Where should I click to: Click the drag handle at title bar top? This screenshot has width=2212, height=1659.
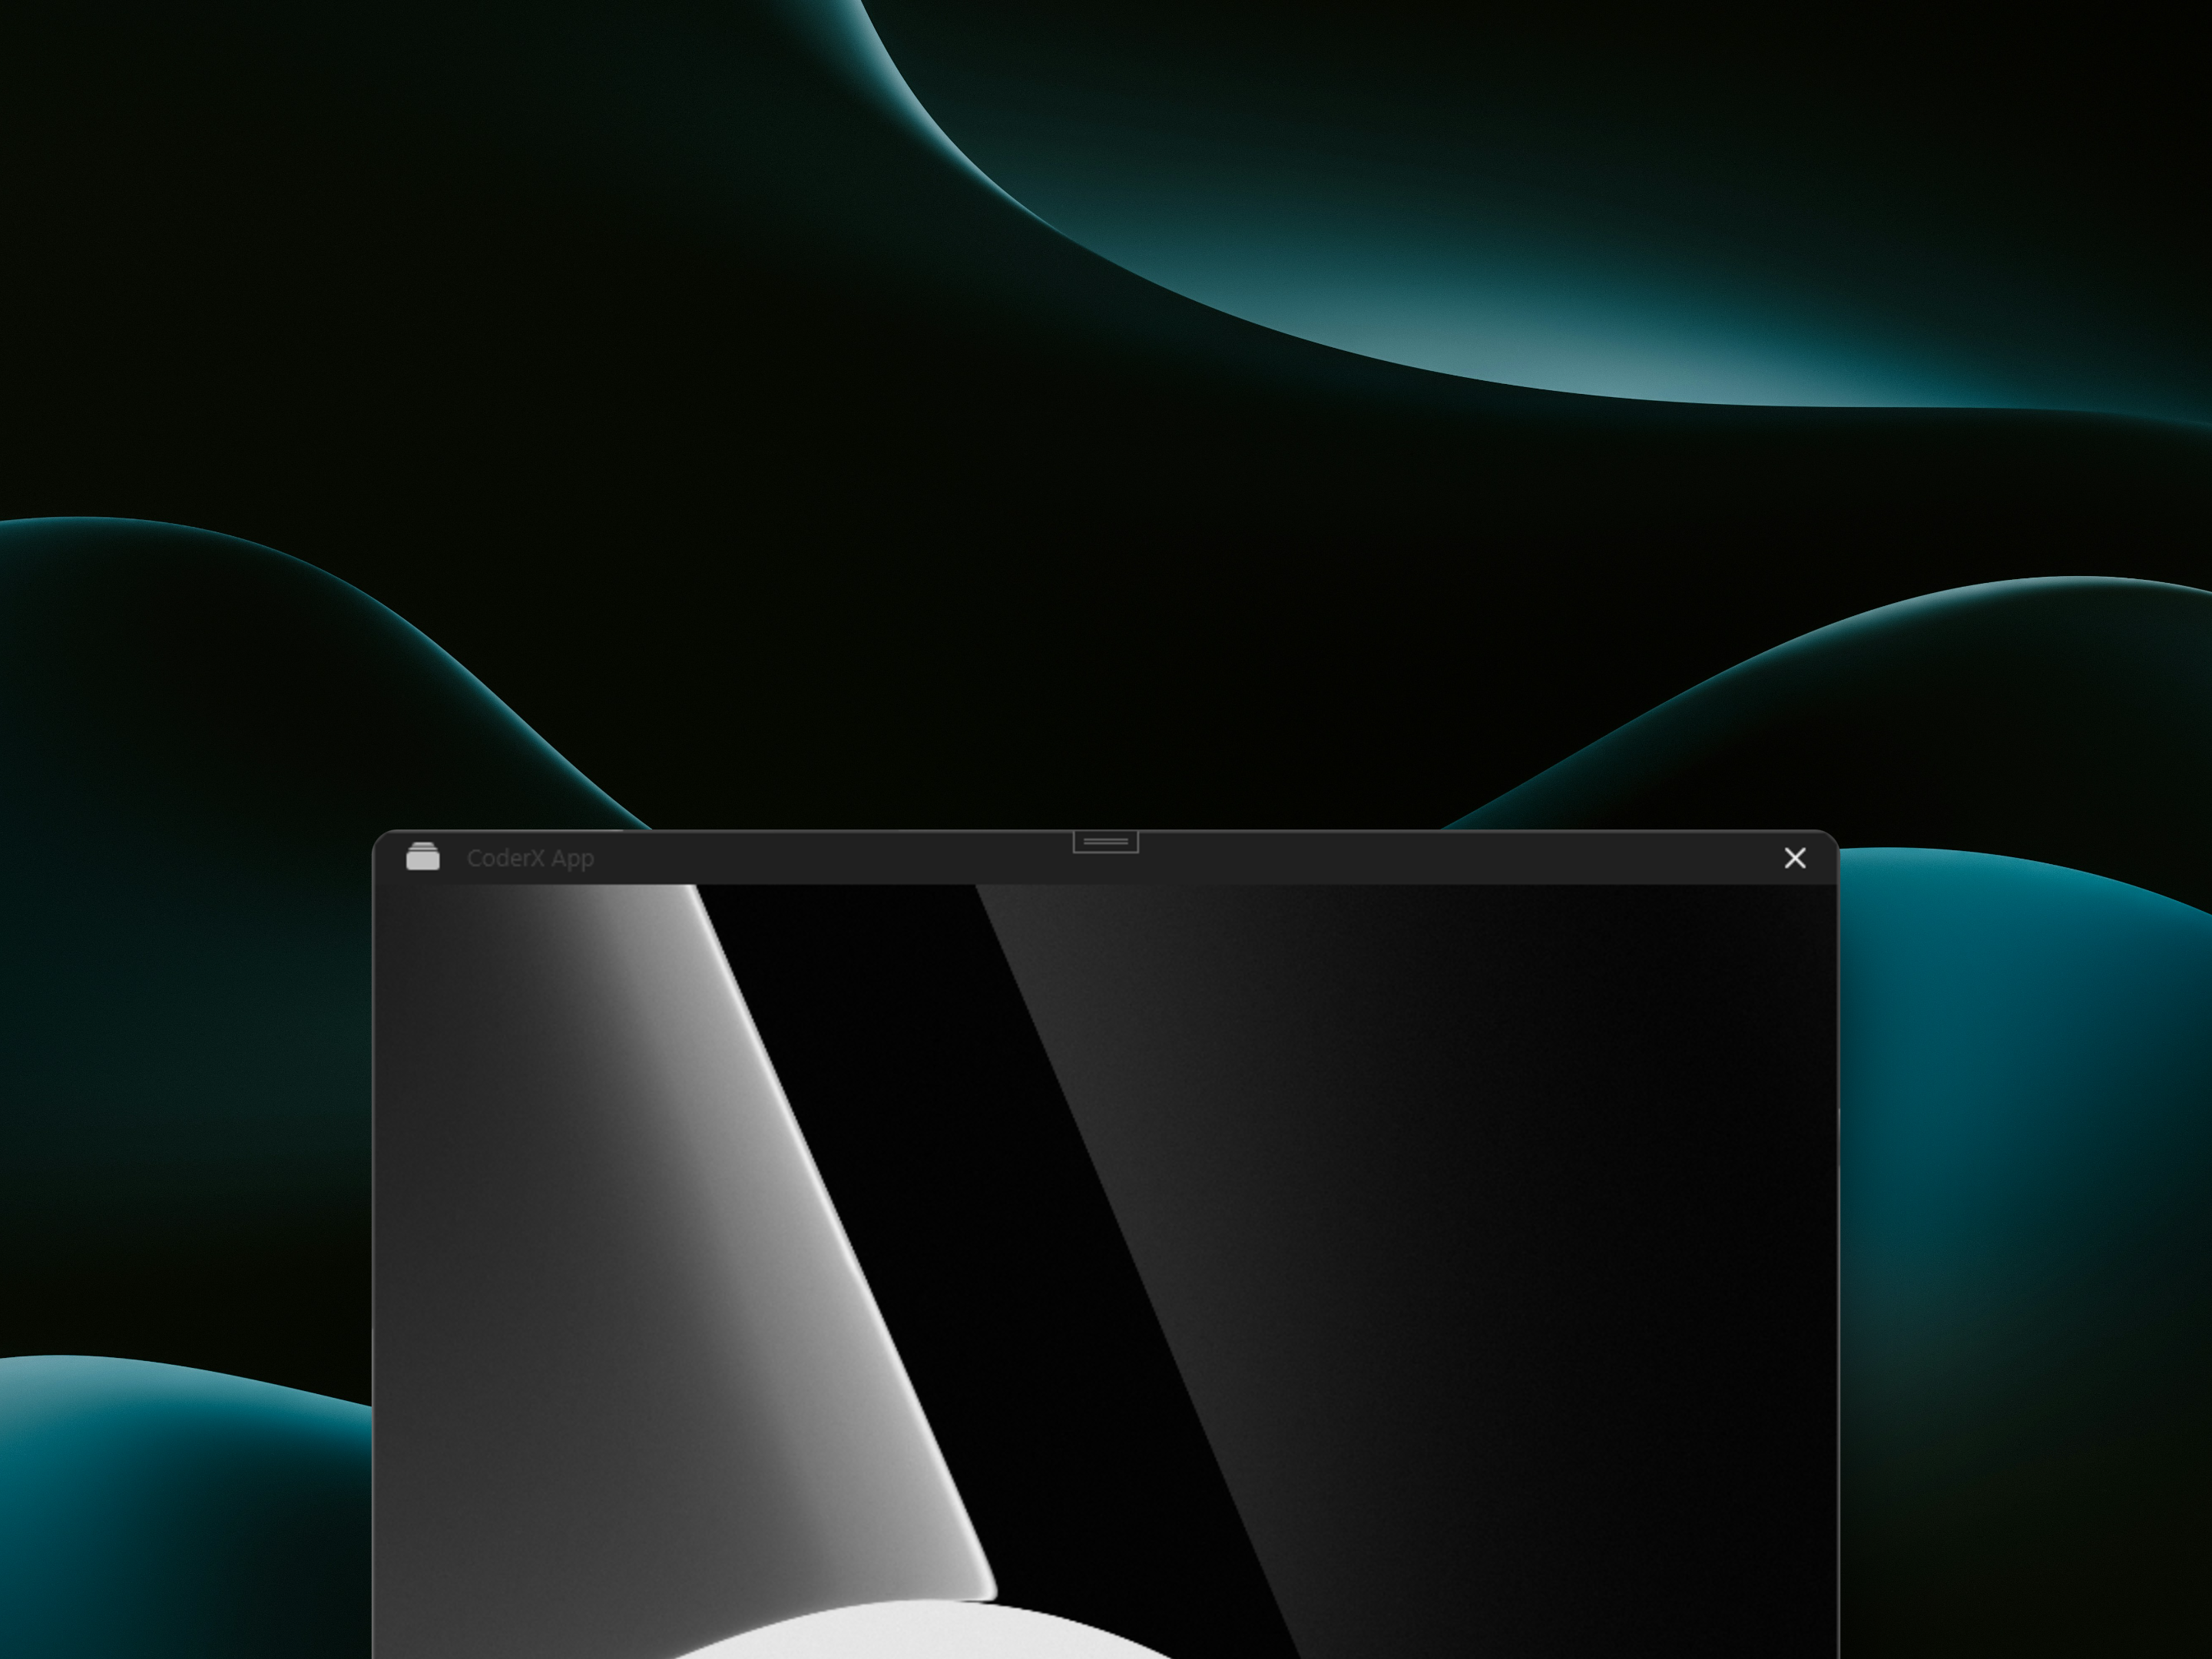point(1106,842)
